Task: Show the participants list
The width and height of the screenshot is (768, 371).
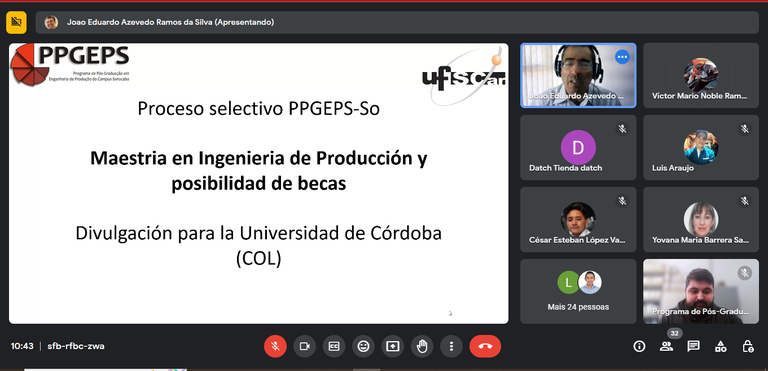Action: pos(666,346)
